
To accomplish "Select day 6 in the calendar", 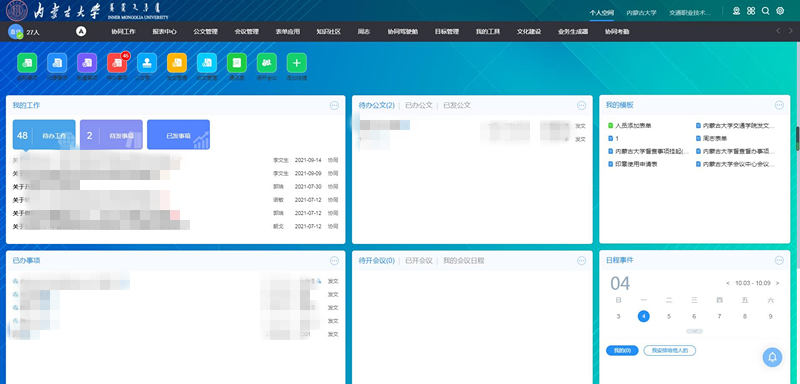I will (x=694, y=317).
